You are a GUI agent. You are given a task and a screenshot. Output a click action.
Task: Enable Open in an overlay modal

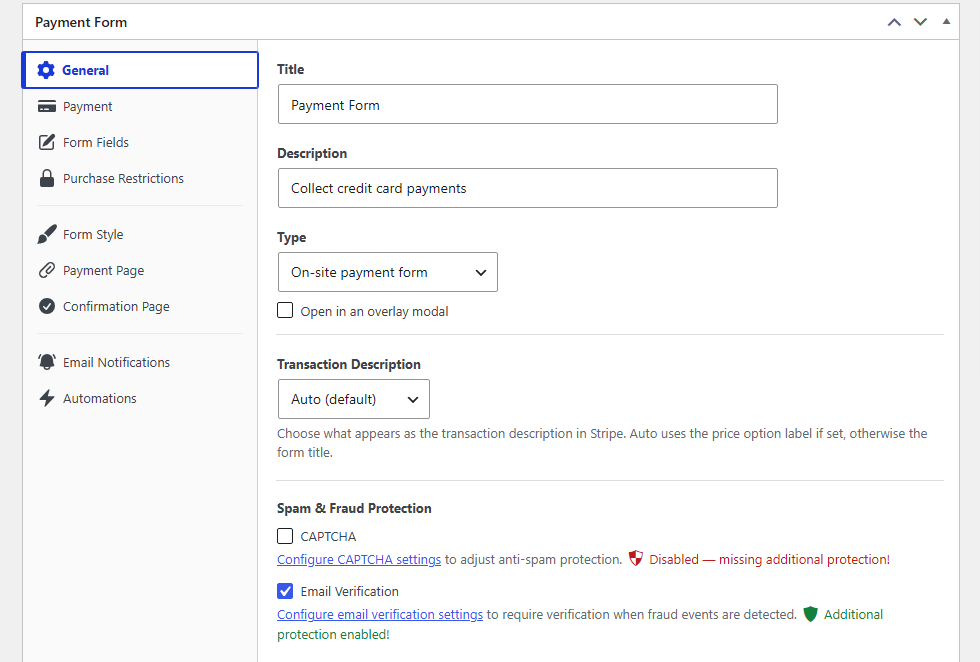[x=285, y=311]
